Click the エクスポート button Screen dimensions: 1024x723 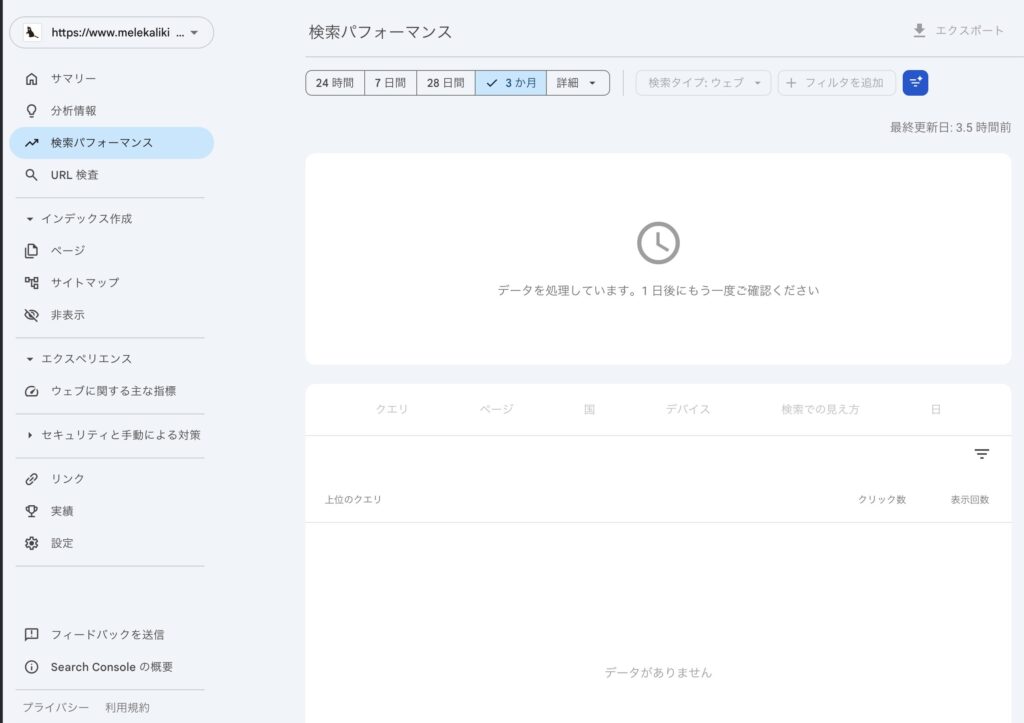tap(958, 31)
